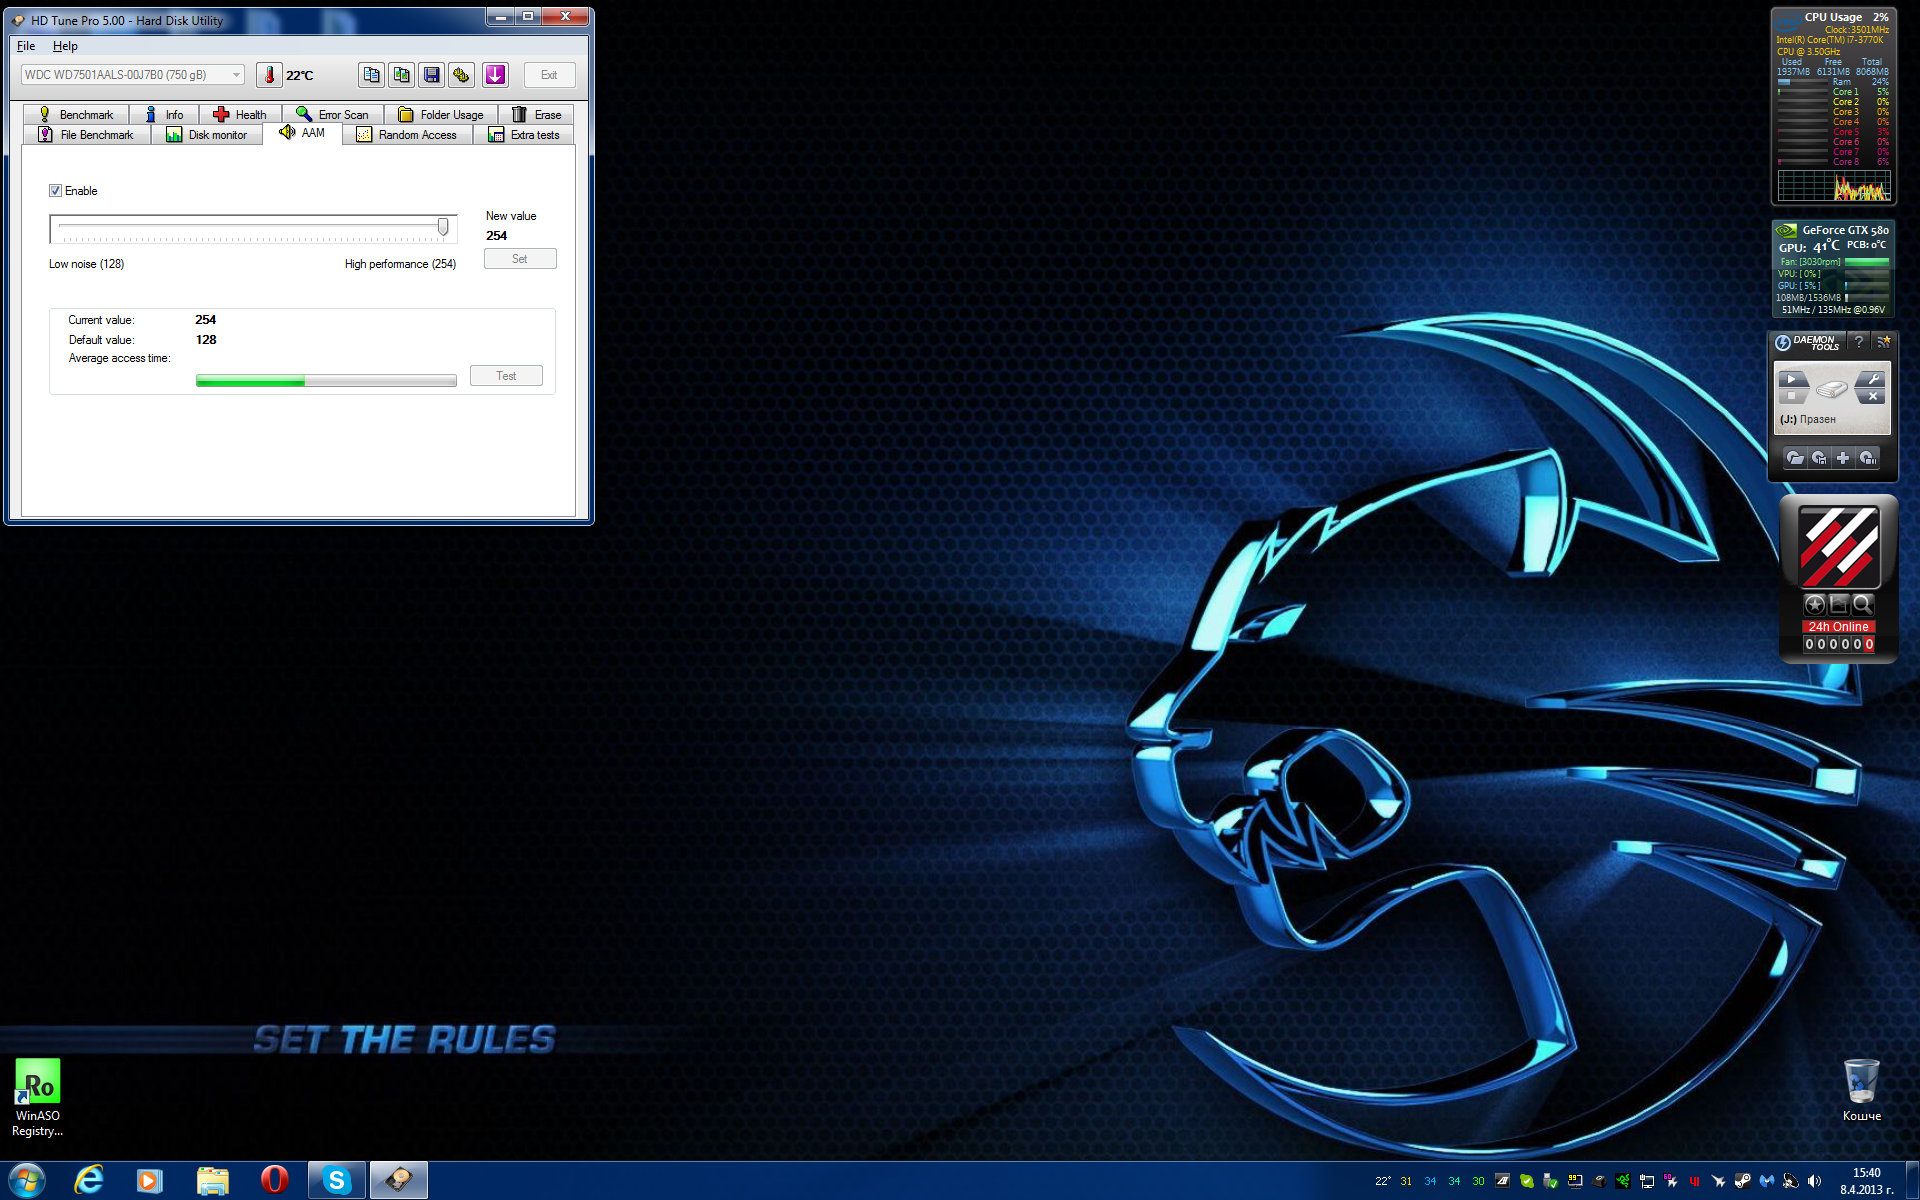Viewport: 1920px width, 1200px height.
Task: Click the play button in Daemon Tools gadget
Action: tap(1791, 379)
